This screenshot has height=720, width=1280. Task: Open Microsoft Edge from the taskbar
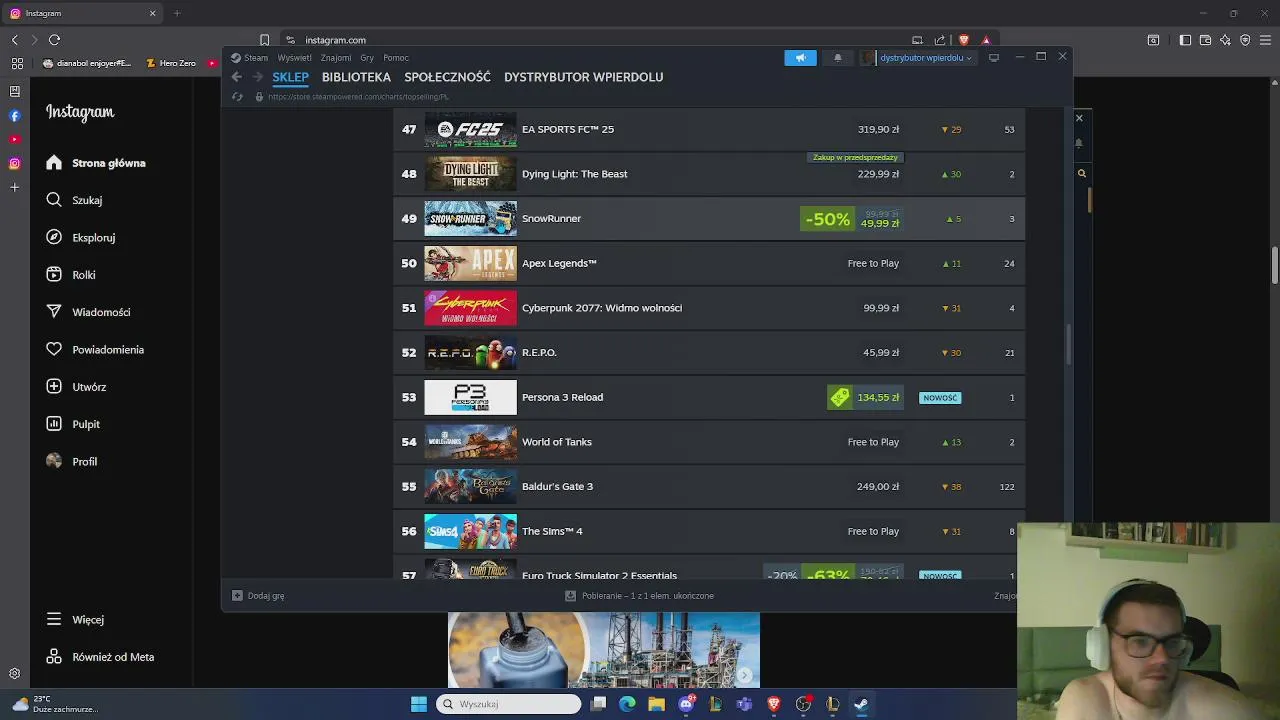click(x=627, y=704)
